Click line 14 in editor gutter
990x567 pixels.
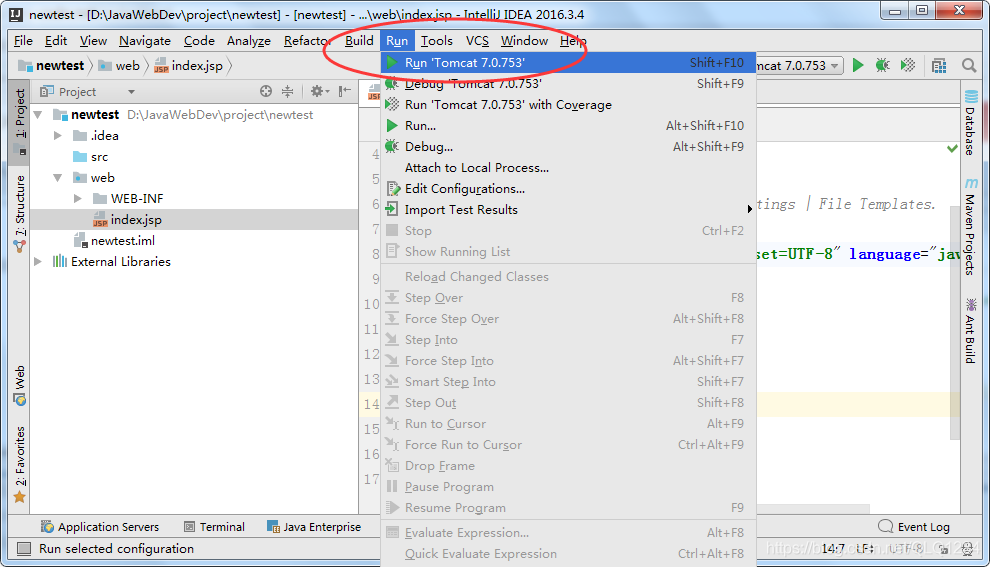coord(371,404)
